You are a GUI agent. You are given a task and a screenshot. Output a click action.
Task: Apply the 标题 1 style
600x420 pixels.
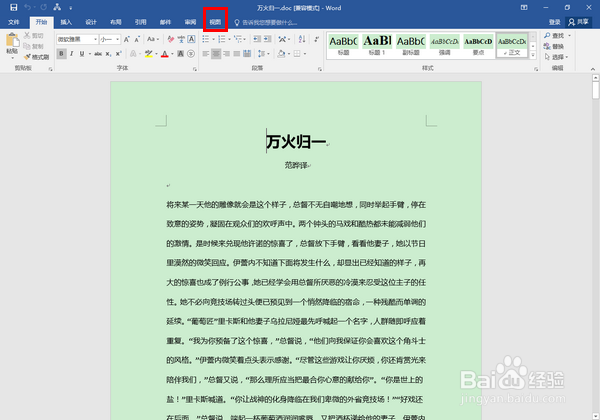click(377, 45)
